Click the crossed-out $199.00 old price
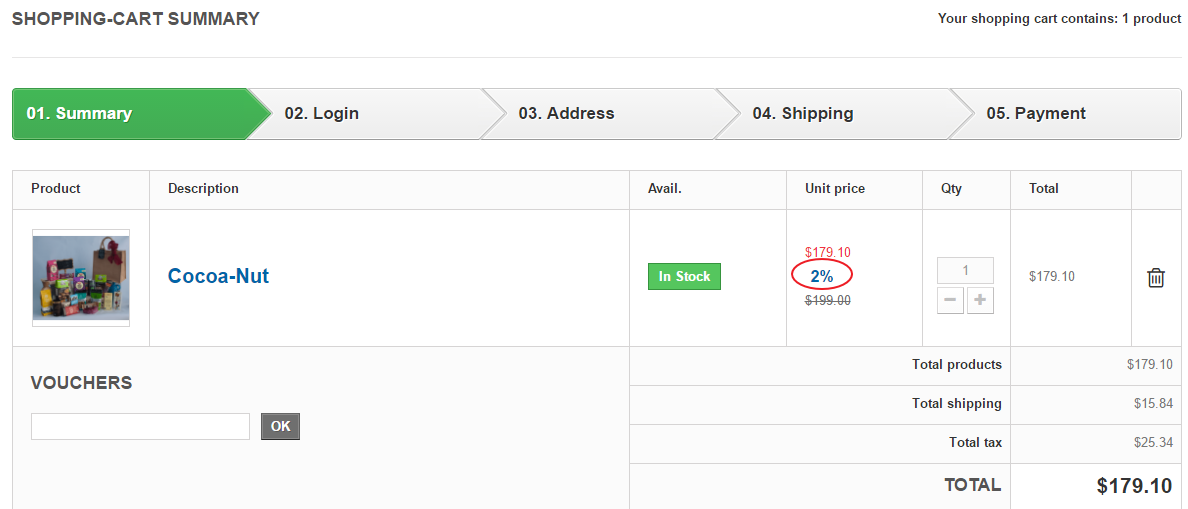Screen dimensions: 1188x509 [x=828, y=300]
